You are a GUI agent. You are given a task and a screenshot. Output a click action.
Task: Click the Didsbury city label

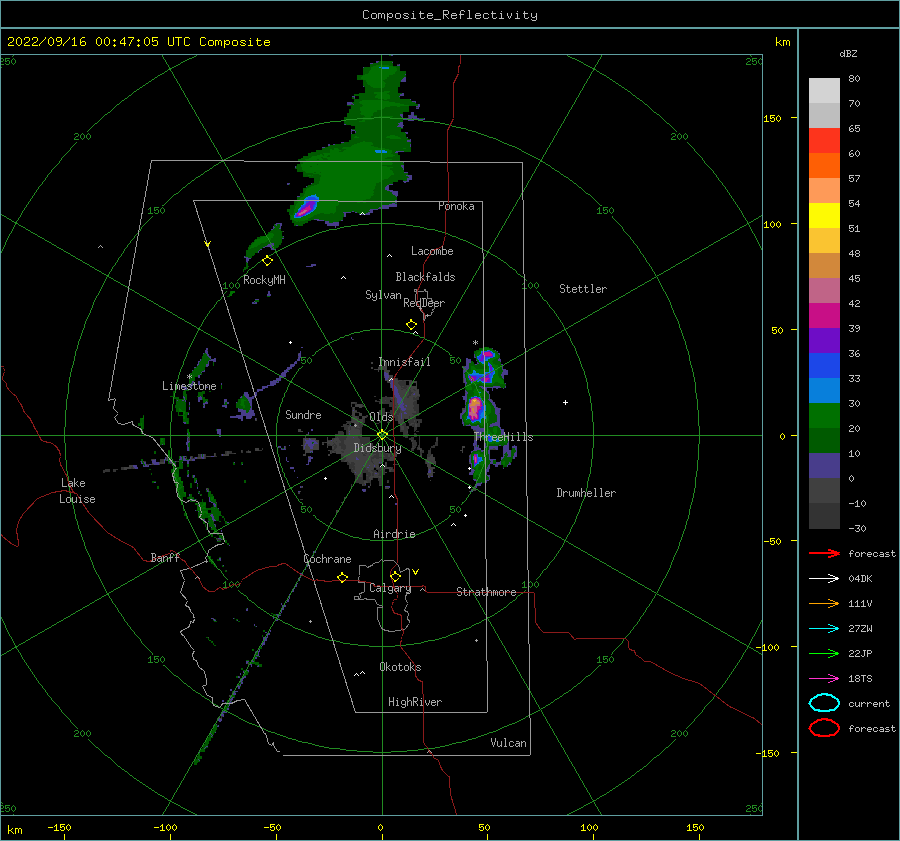[377, 448]
